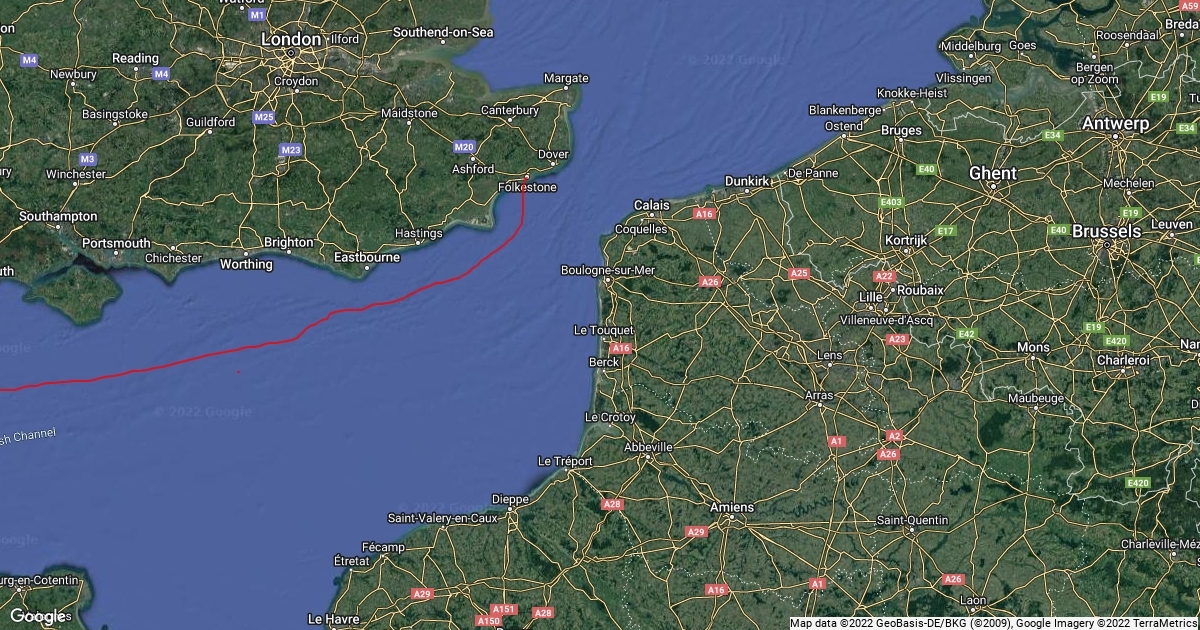Screen dimensions: 1200x630
Task: Click the map data attribution text
Action: coord(992,623)
